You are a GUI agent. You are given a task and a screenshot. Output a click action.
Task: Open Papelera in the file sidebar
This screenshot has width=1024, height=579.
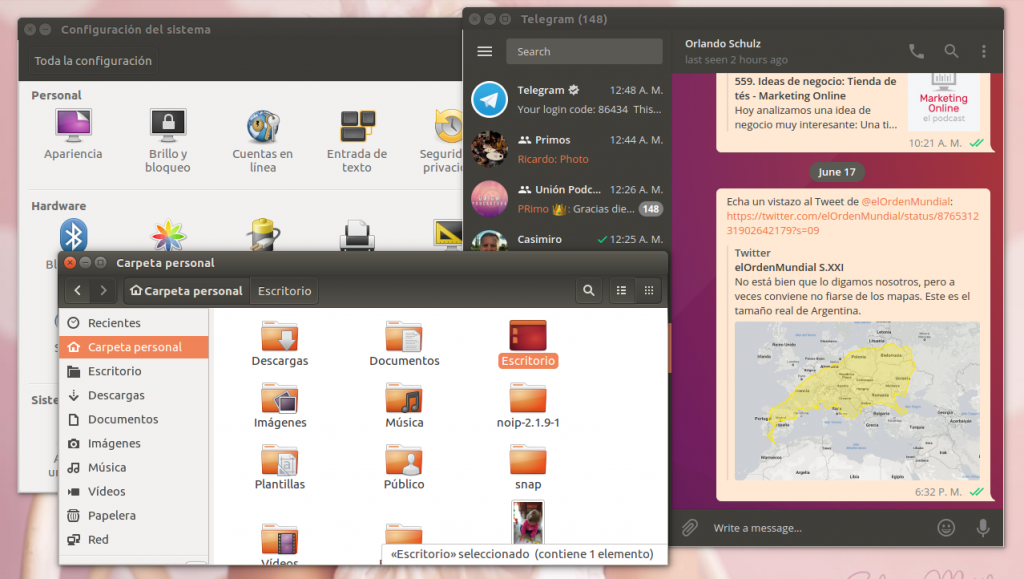click(134, 516)
